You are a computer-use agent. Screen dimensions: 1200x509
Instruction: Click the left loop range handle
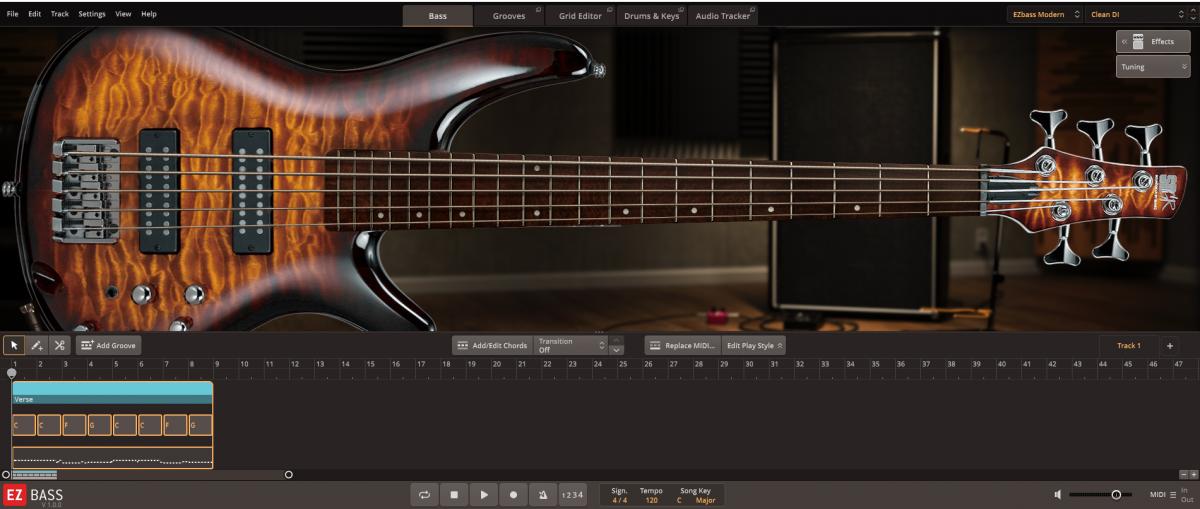point(5,474)
